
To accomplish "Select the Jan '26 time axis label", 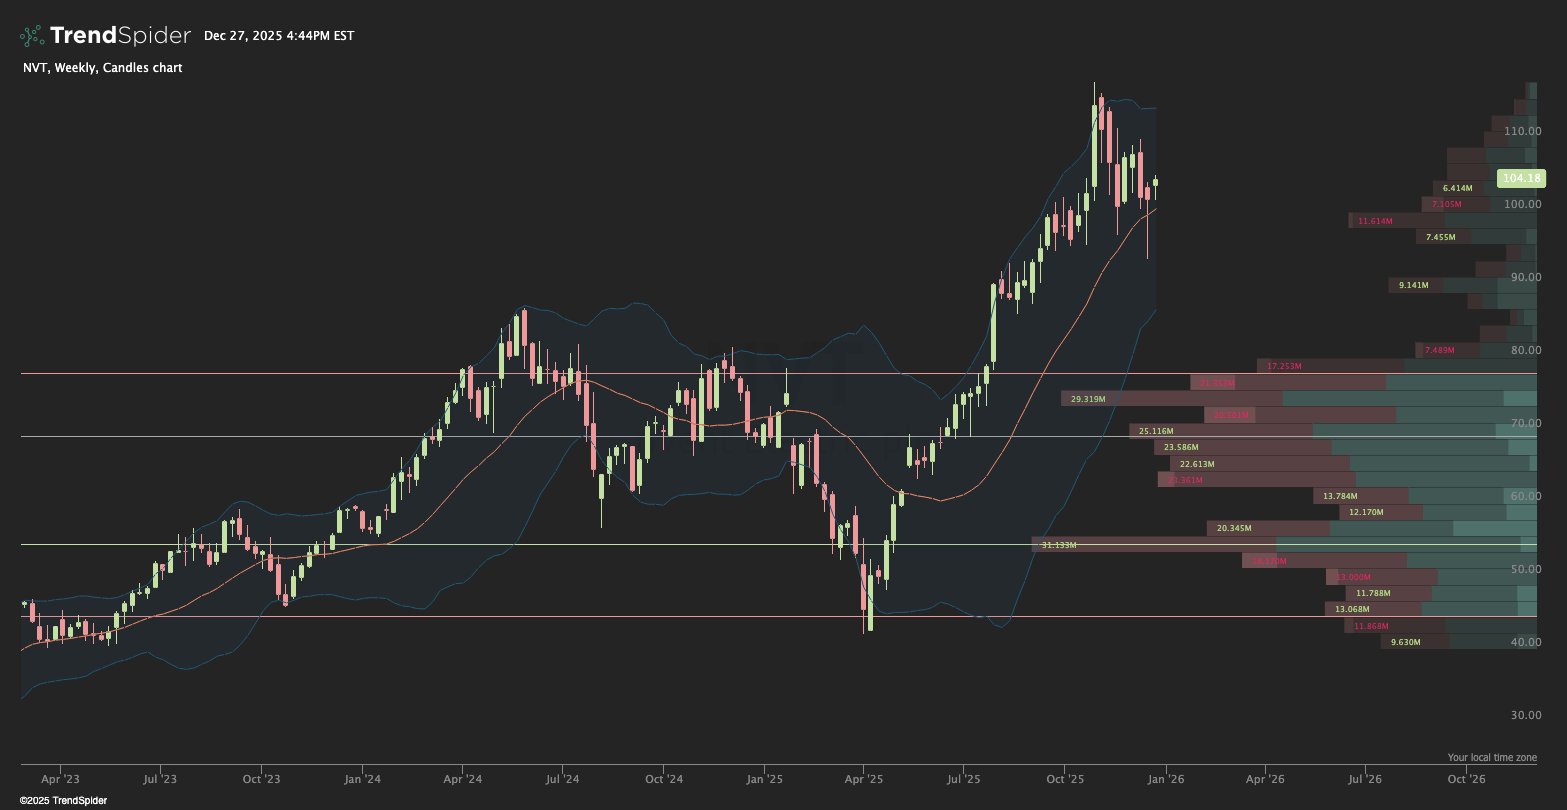I will coord(1166,779).
